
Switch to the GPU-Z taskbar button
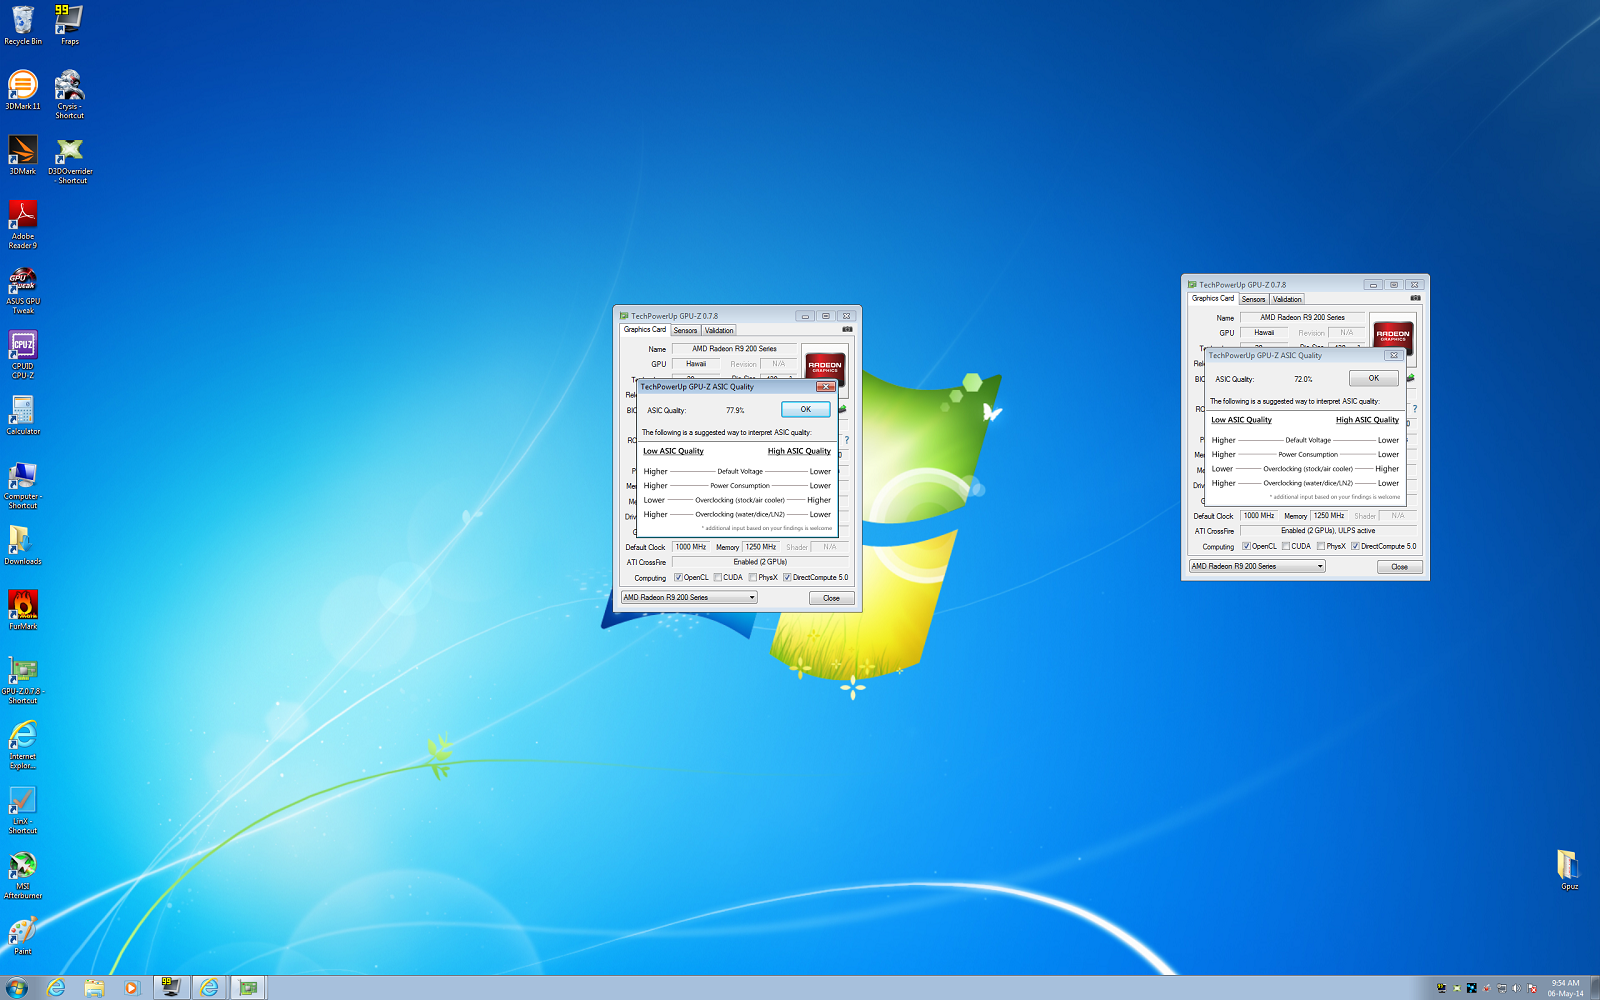[x=248, y=988]
